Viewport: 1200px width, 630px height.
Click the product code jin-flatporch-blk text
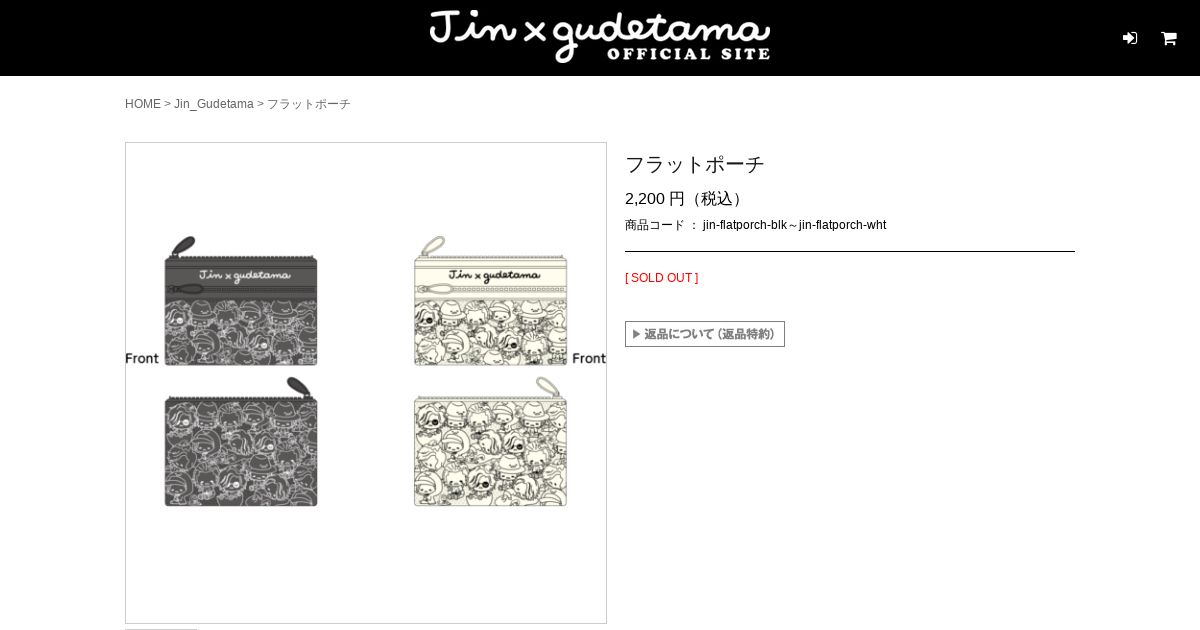[x=745, y=225]
